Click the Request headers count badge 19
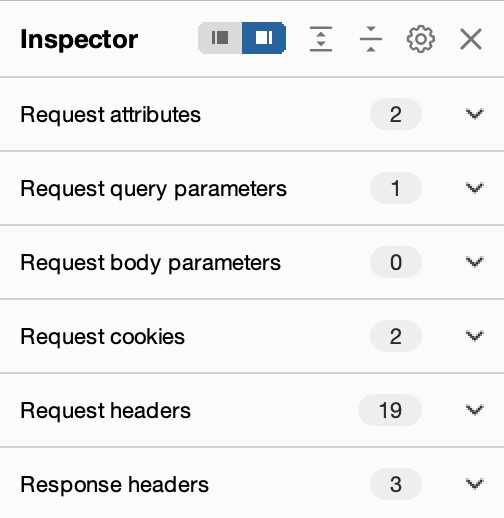This screenshot has height=518, width=504. pos(390,410)
